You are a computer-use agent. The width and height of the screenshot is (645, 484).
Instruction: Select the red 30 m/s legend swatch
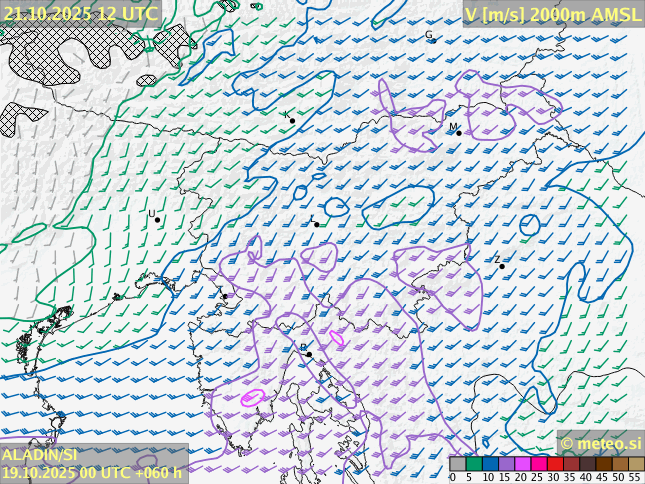click(x=554, y=464)
